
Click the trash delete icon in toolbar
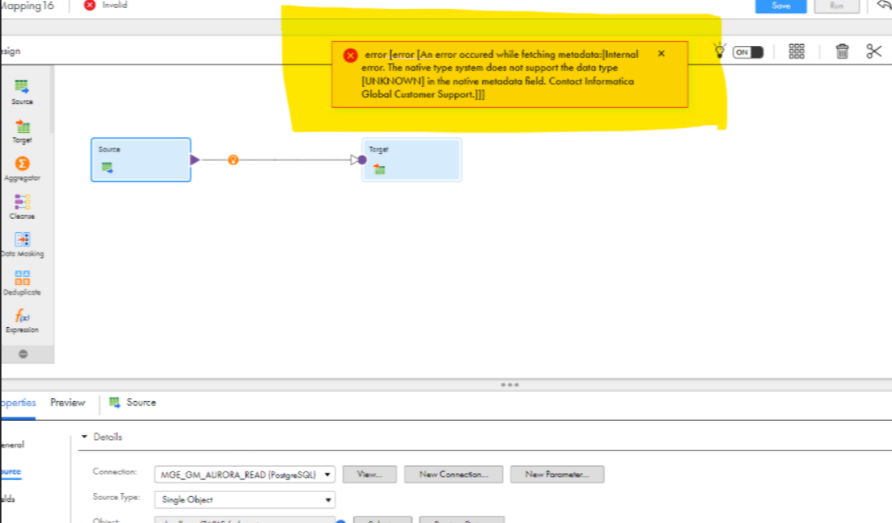pos(842,51)
